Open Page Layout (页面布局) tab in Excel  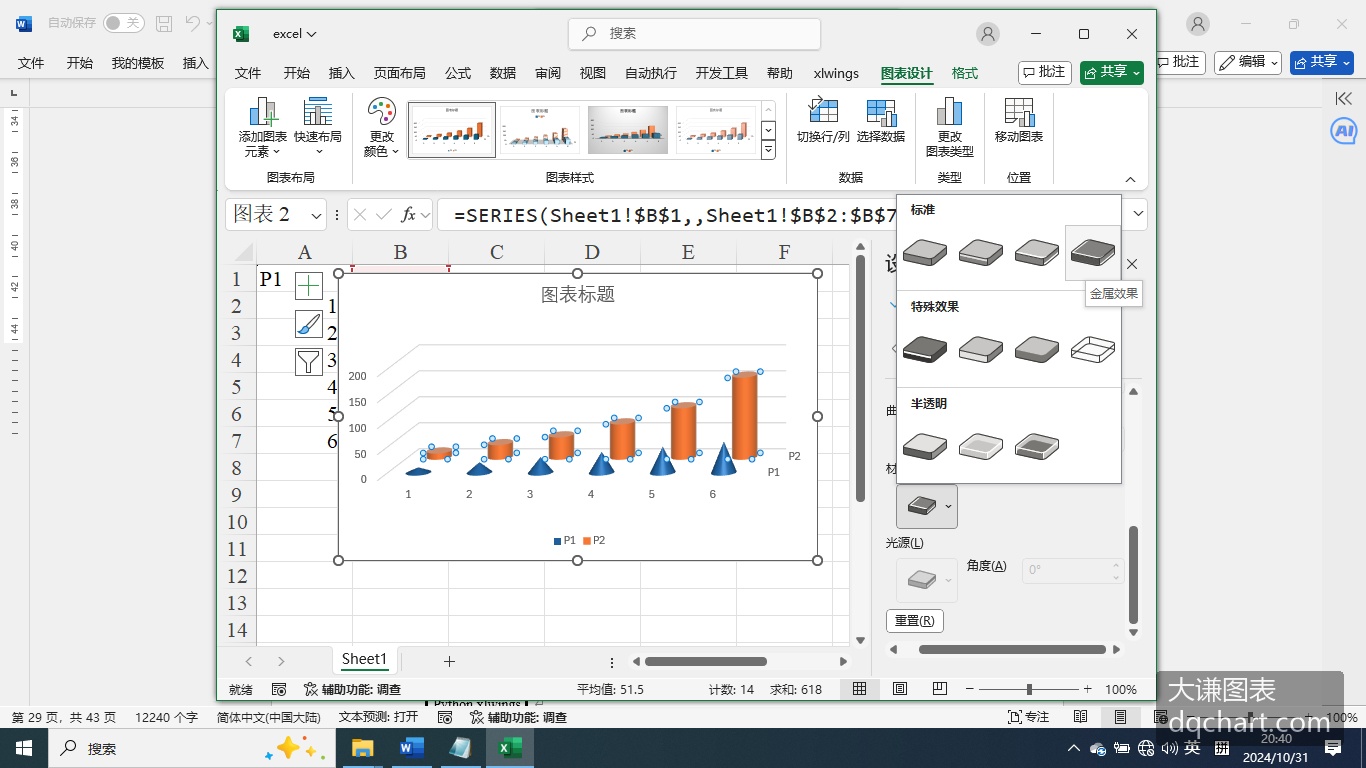pos(400,73)
